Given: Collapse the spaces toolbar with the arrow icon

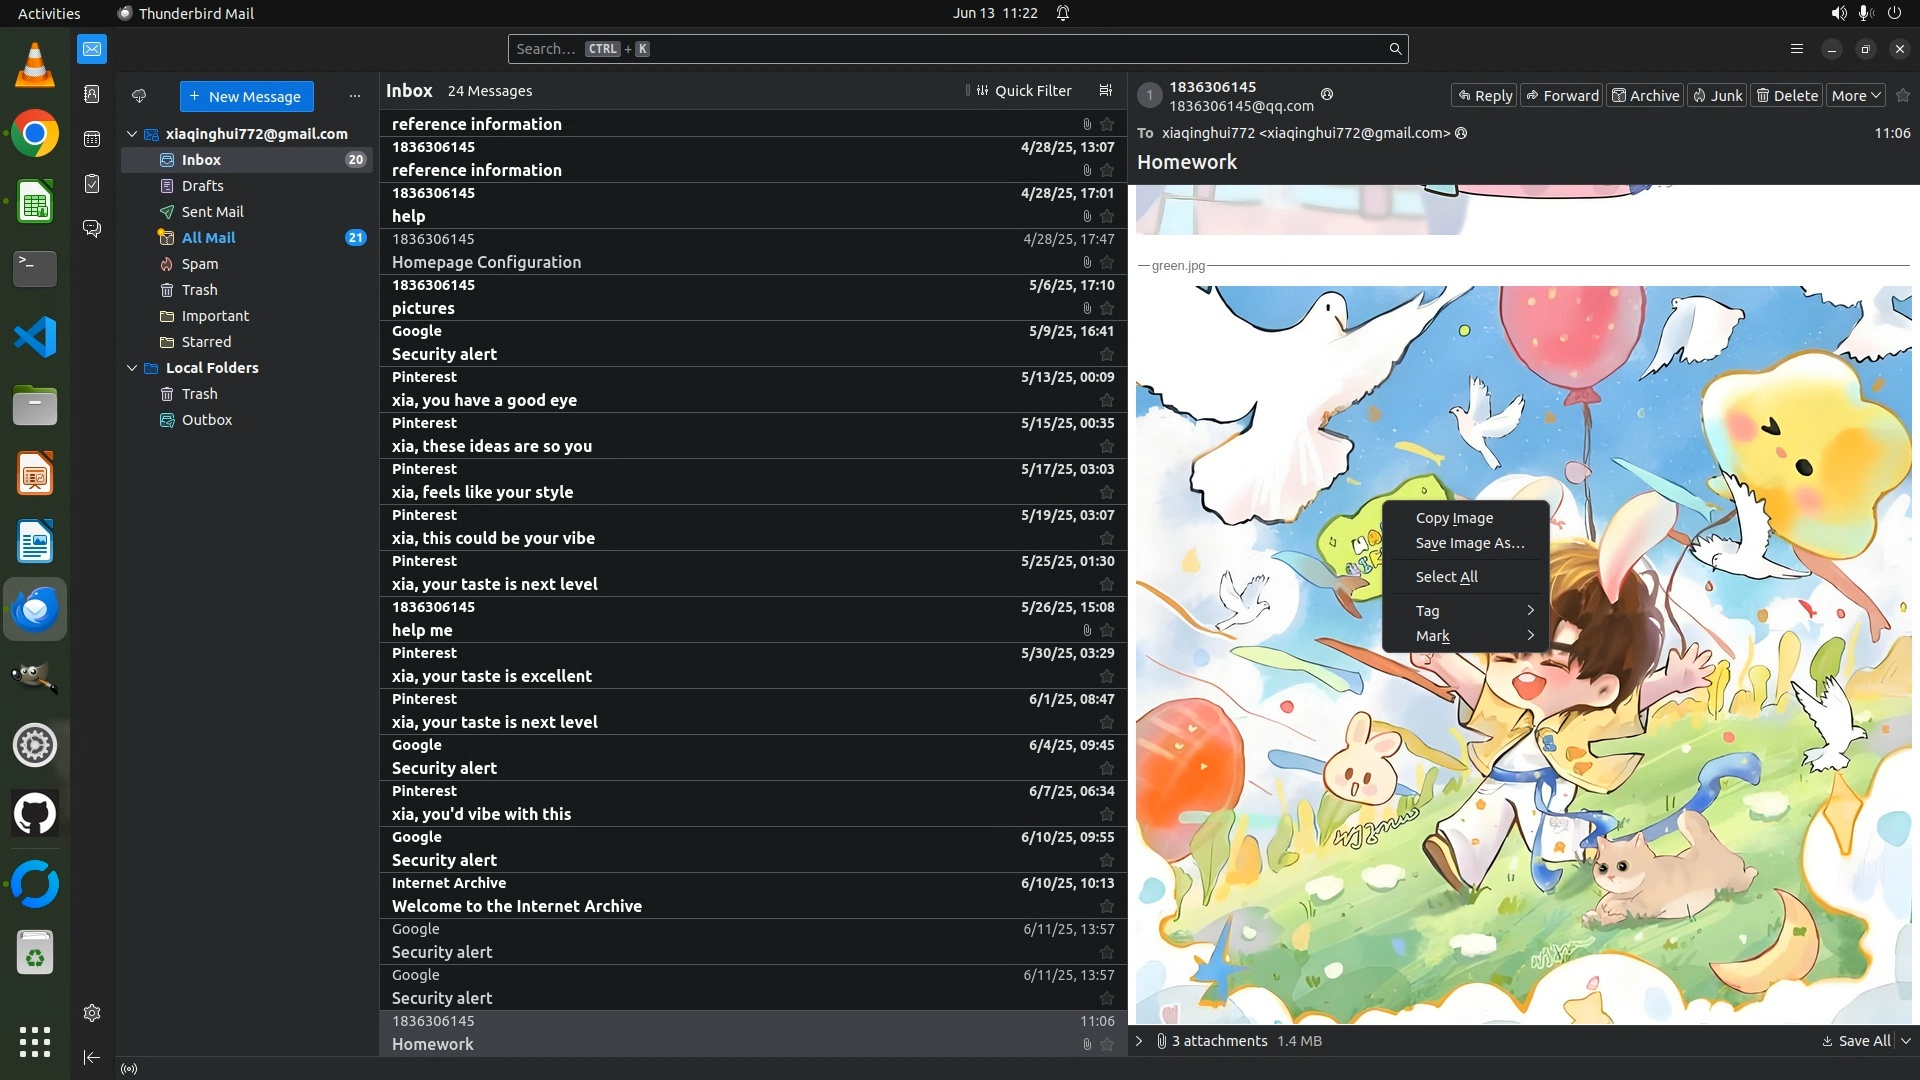Looking at the screenshot, I should click(92, 1057).
